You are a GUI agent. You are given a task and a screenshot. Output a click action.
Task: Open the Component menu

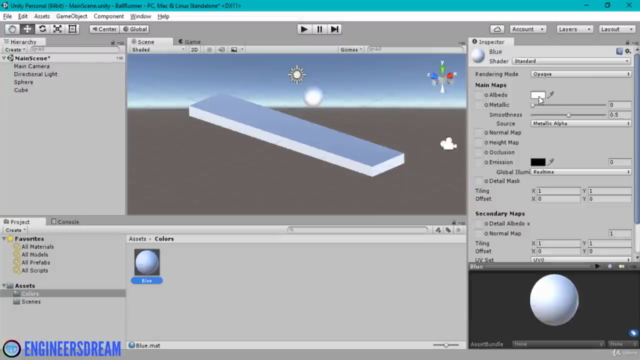[109, 16]
